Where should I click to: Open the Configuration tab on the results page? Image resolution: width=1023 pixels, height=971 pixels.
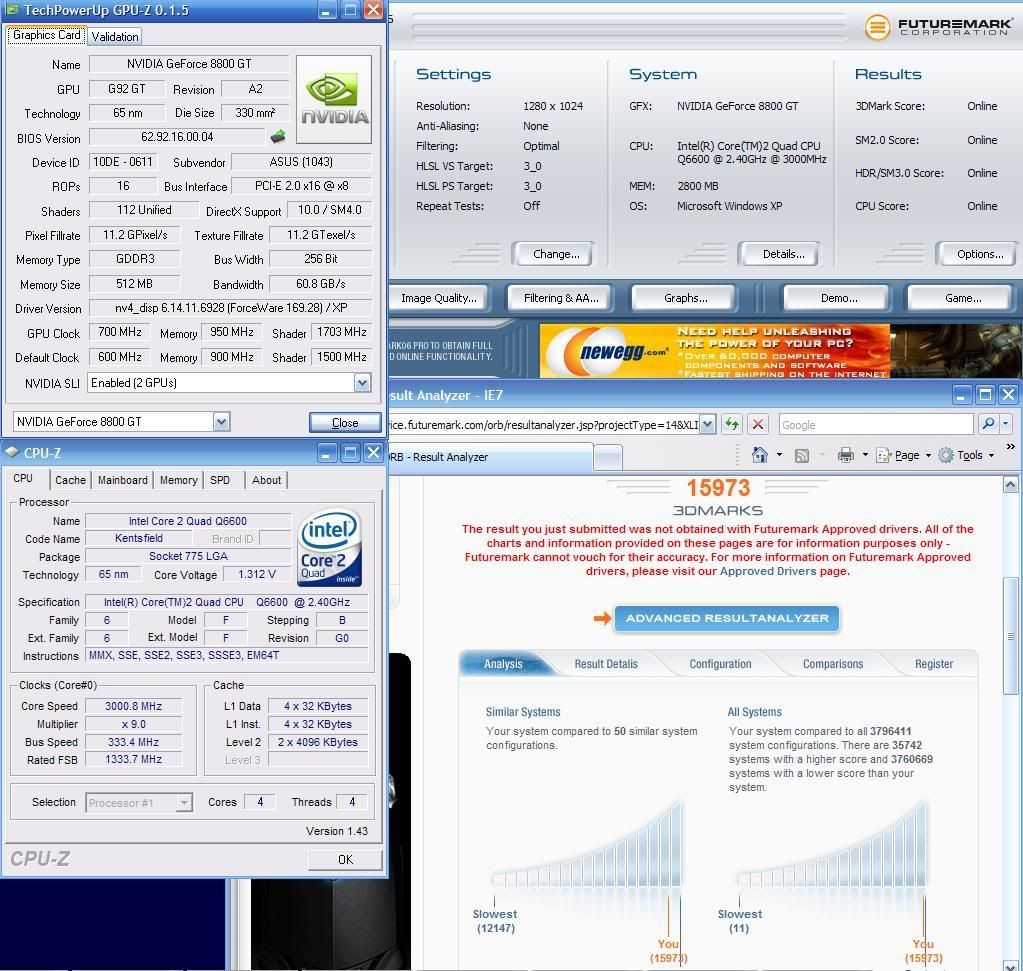coord(720,664)
